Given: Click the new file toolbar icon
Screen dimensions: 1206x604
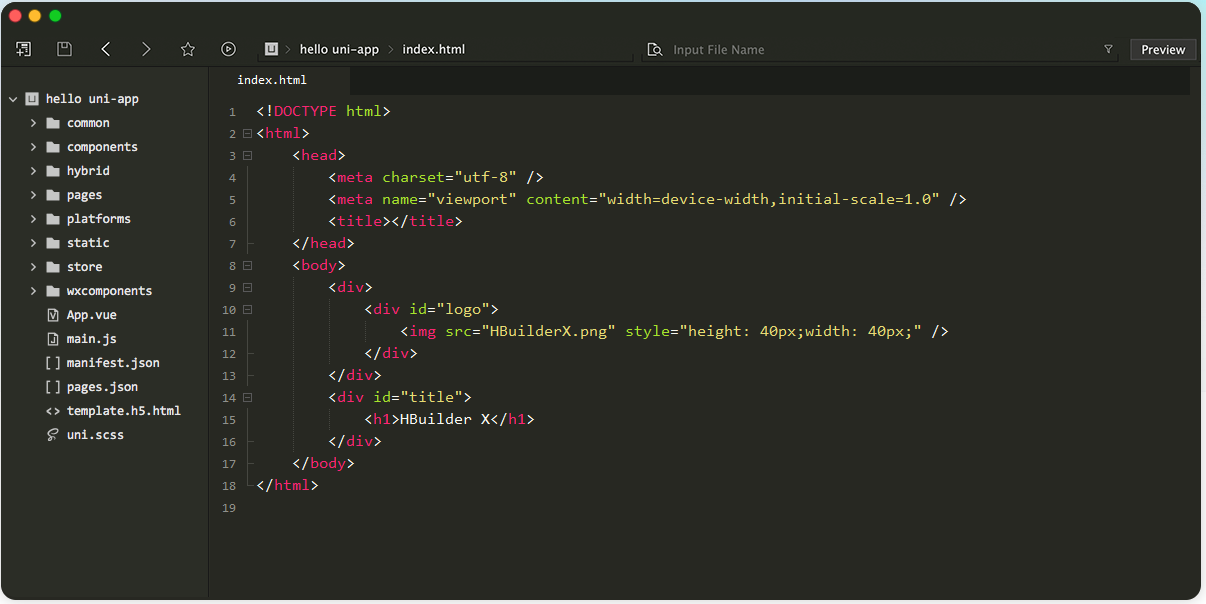Looking at the screenshot, I should click(23, 49).
